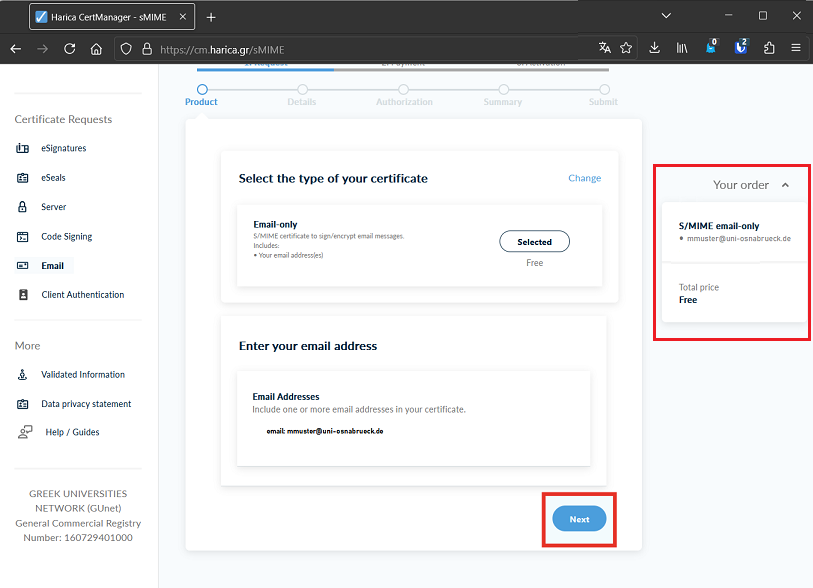Open the Library bookshelf icon
The image size is (813, 588).
(x=682, y=48)
